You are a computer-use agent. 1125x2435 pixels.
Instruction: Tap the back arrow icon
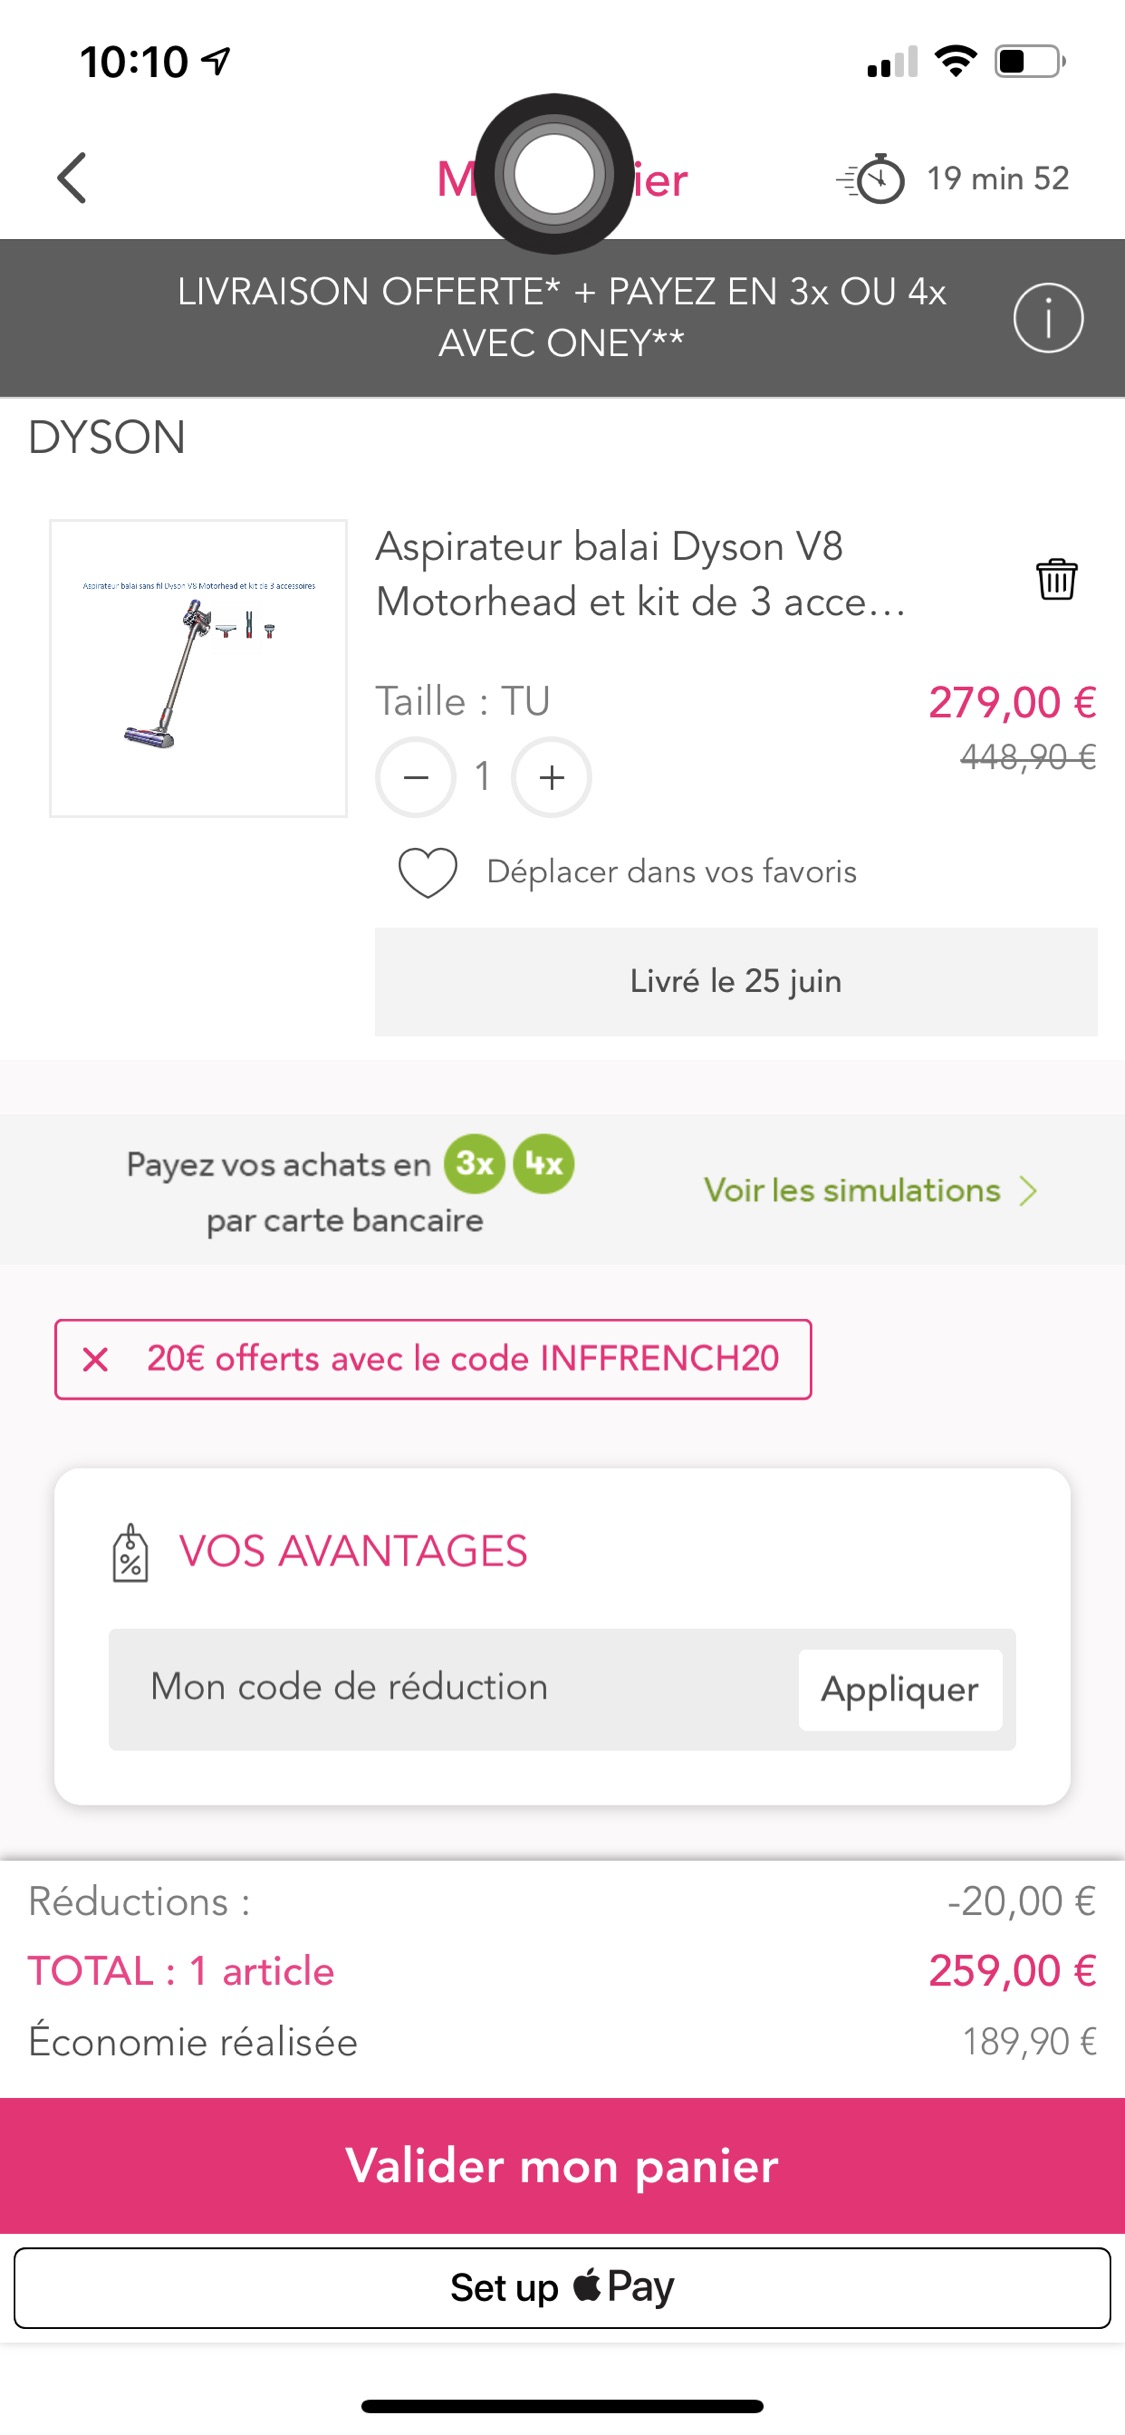72,178
